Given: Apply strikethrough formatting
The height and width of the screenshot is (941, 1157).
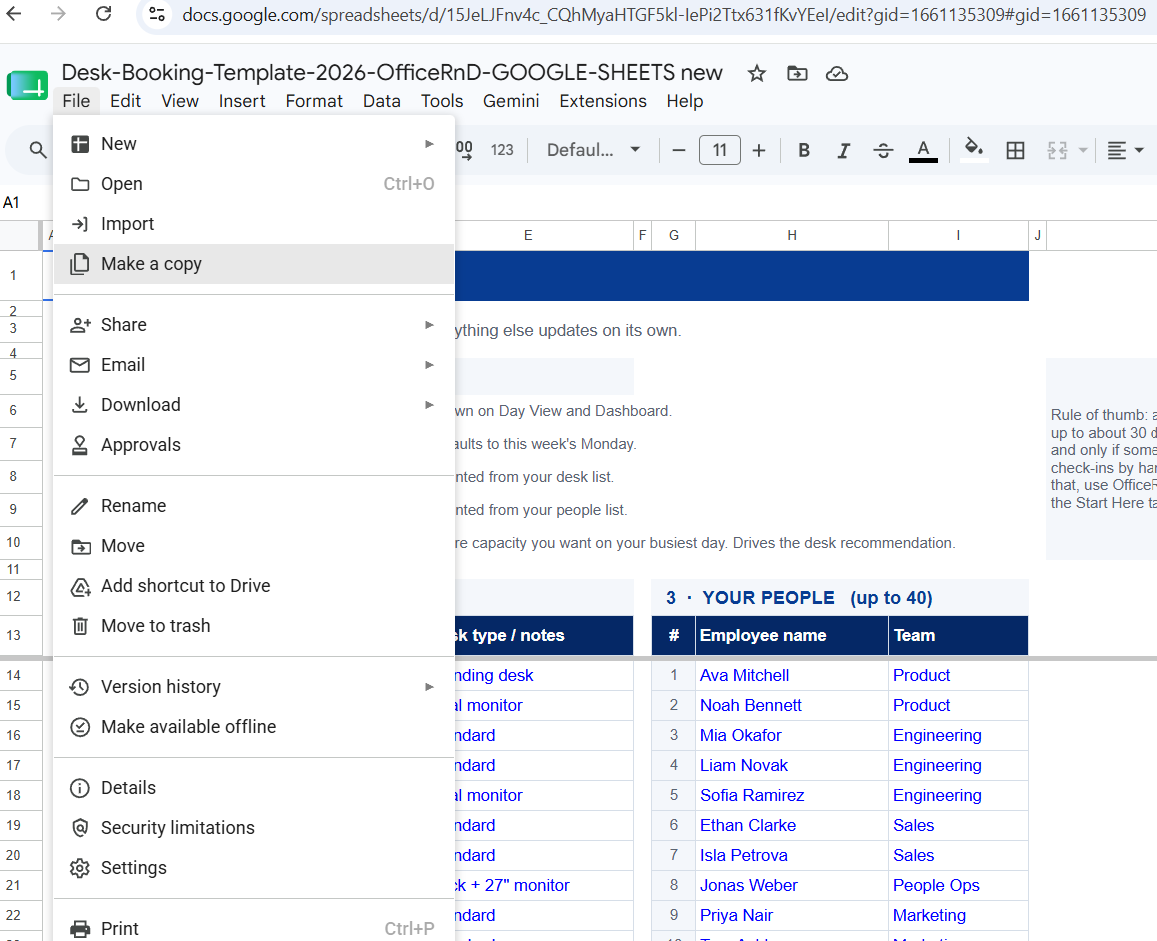Looking at the screenshot, I should (x=883, y=150).
